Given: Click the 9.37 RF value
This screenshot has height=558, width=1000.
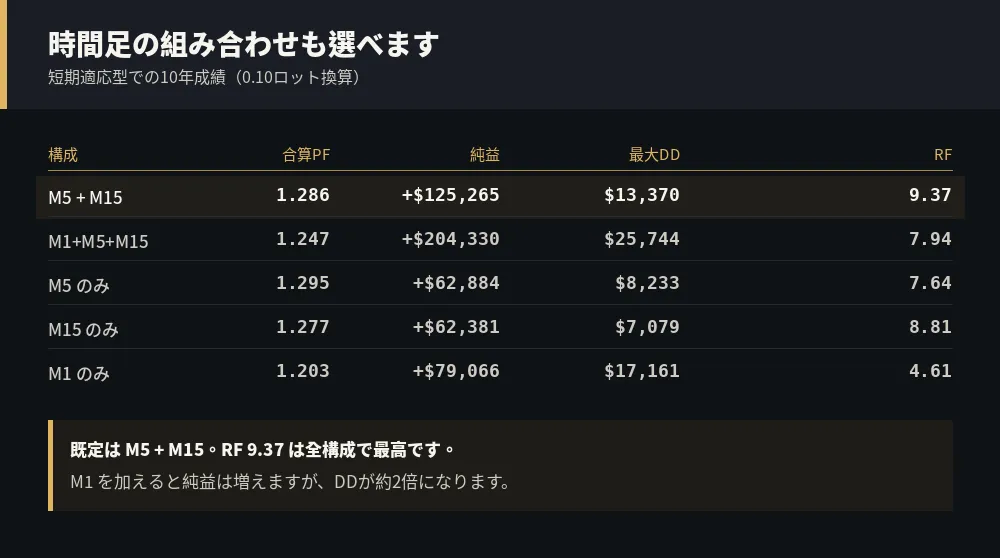Looking at the screenshot, I should pos(930,195).
